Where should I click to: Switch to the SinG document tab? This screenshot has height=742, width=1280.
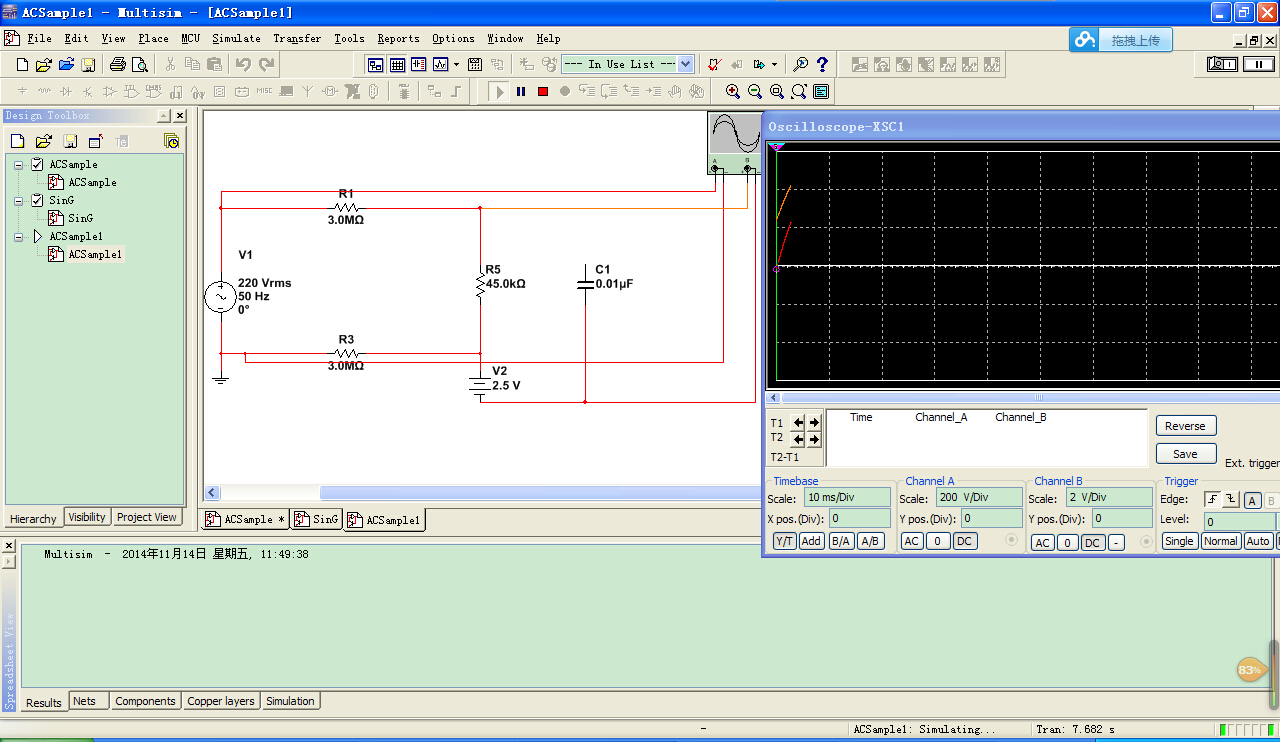[x=317, y=519]
